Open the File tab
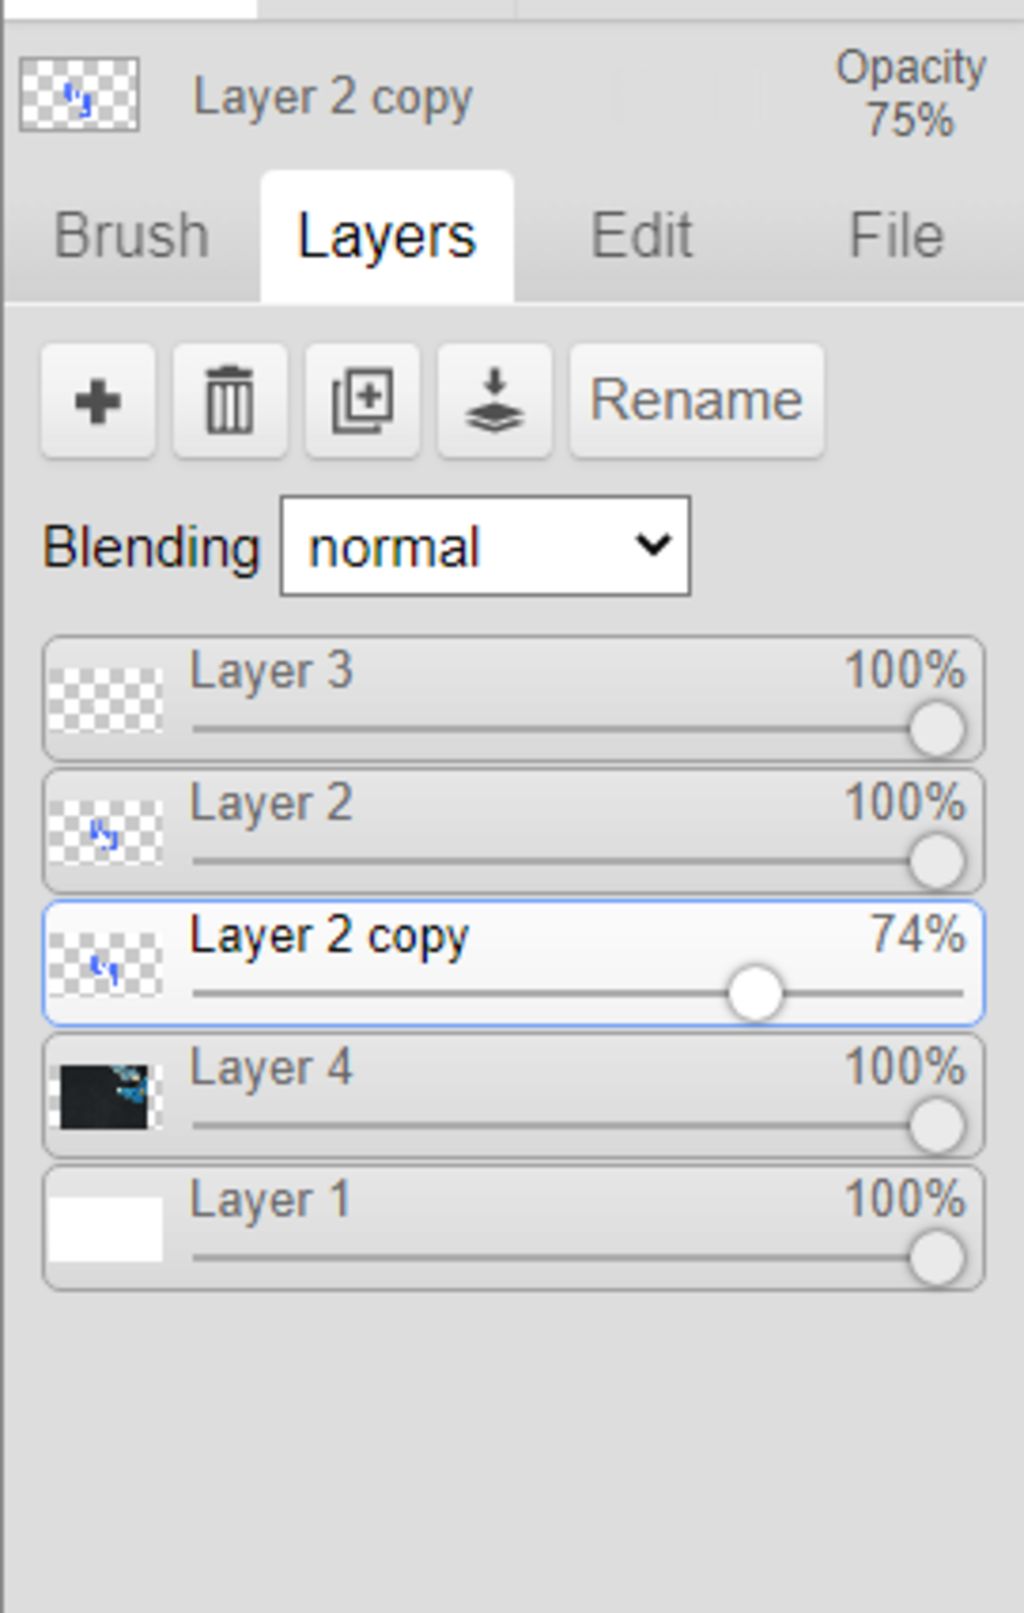Image resolution: width=1024 pixels, height=1613 pixels. point(896,236)
